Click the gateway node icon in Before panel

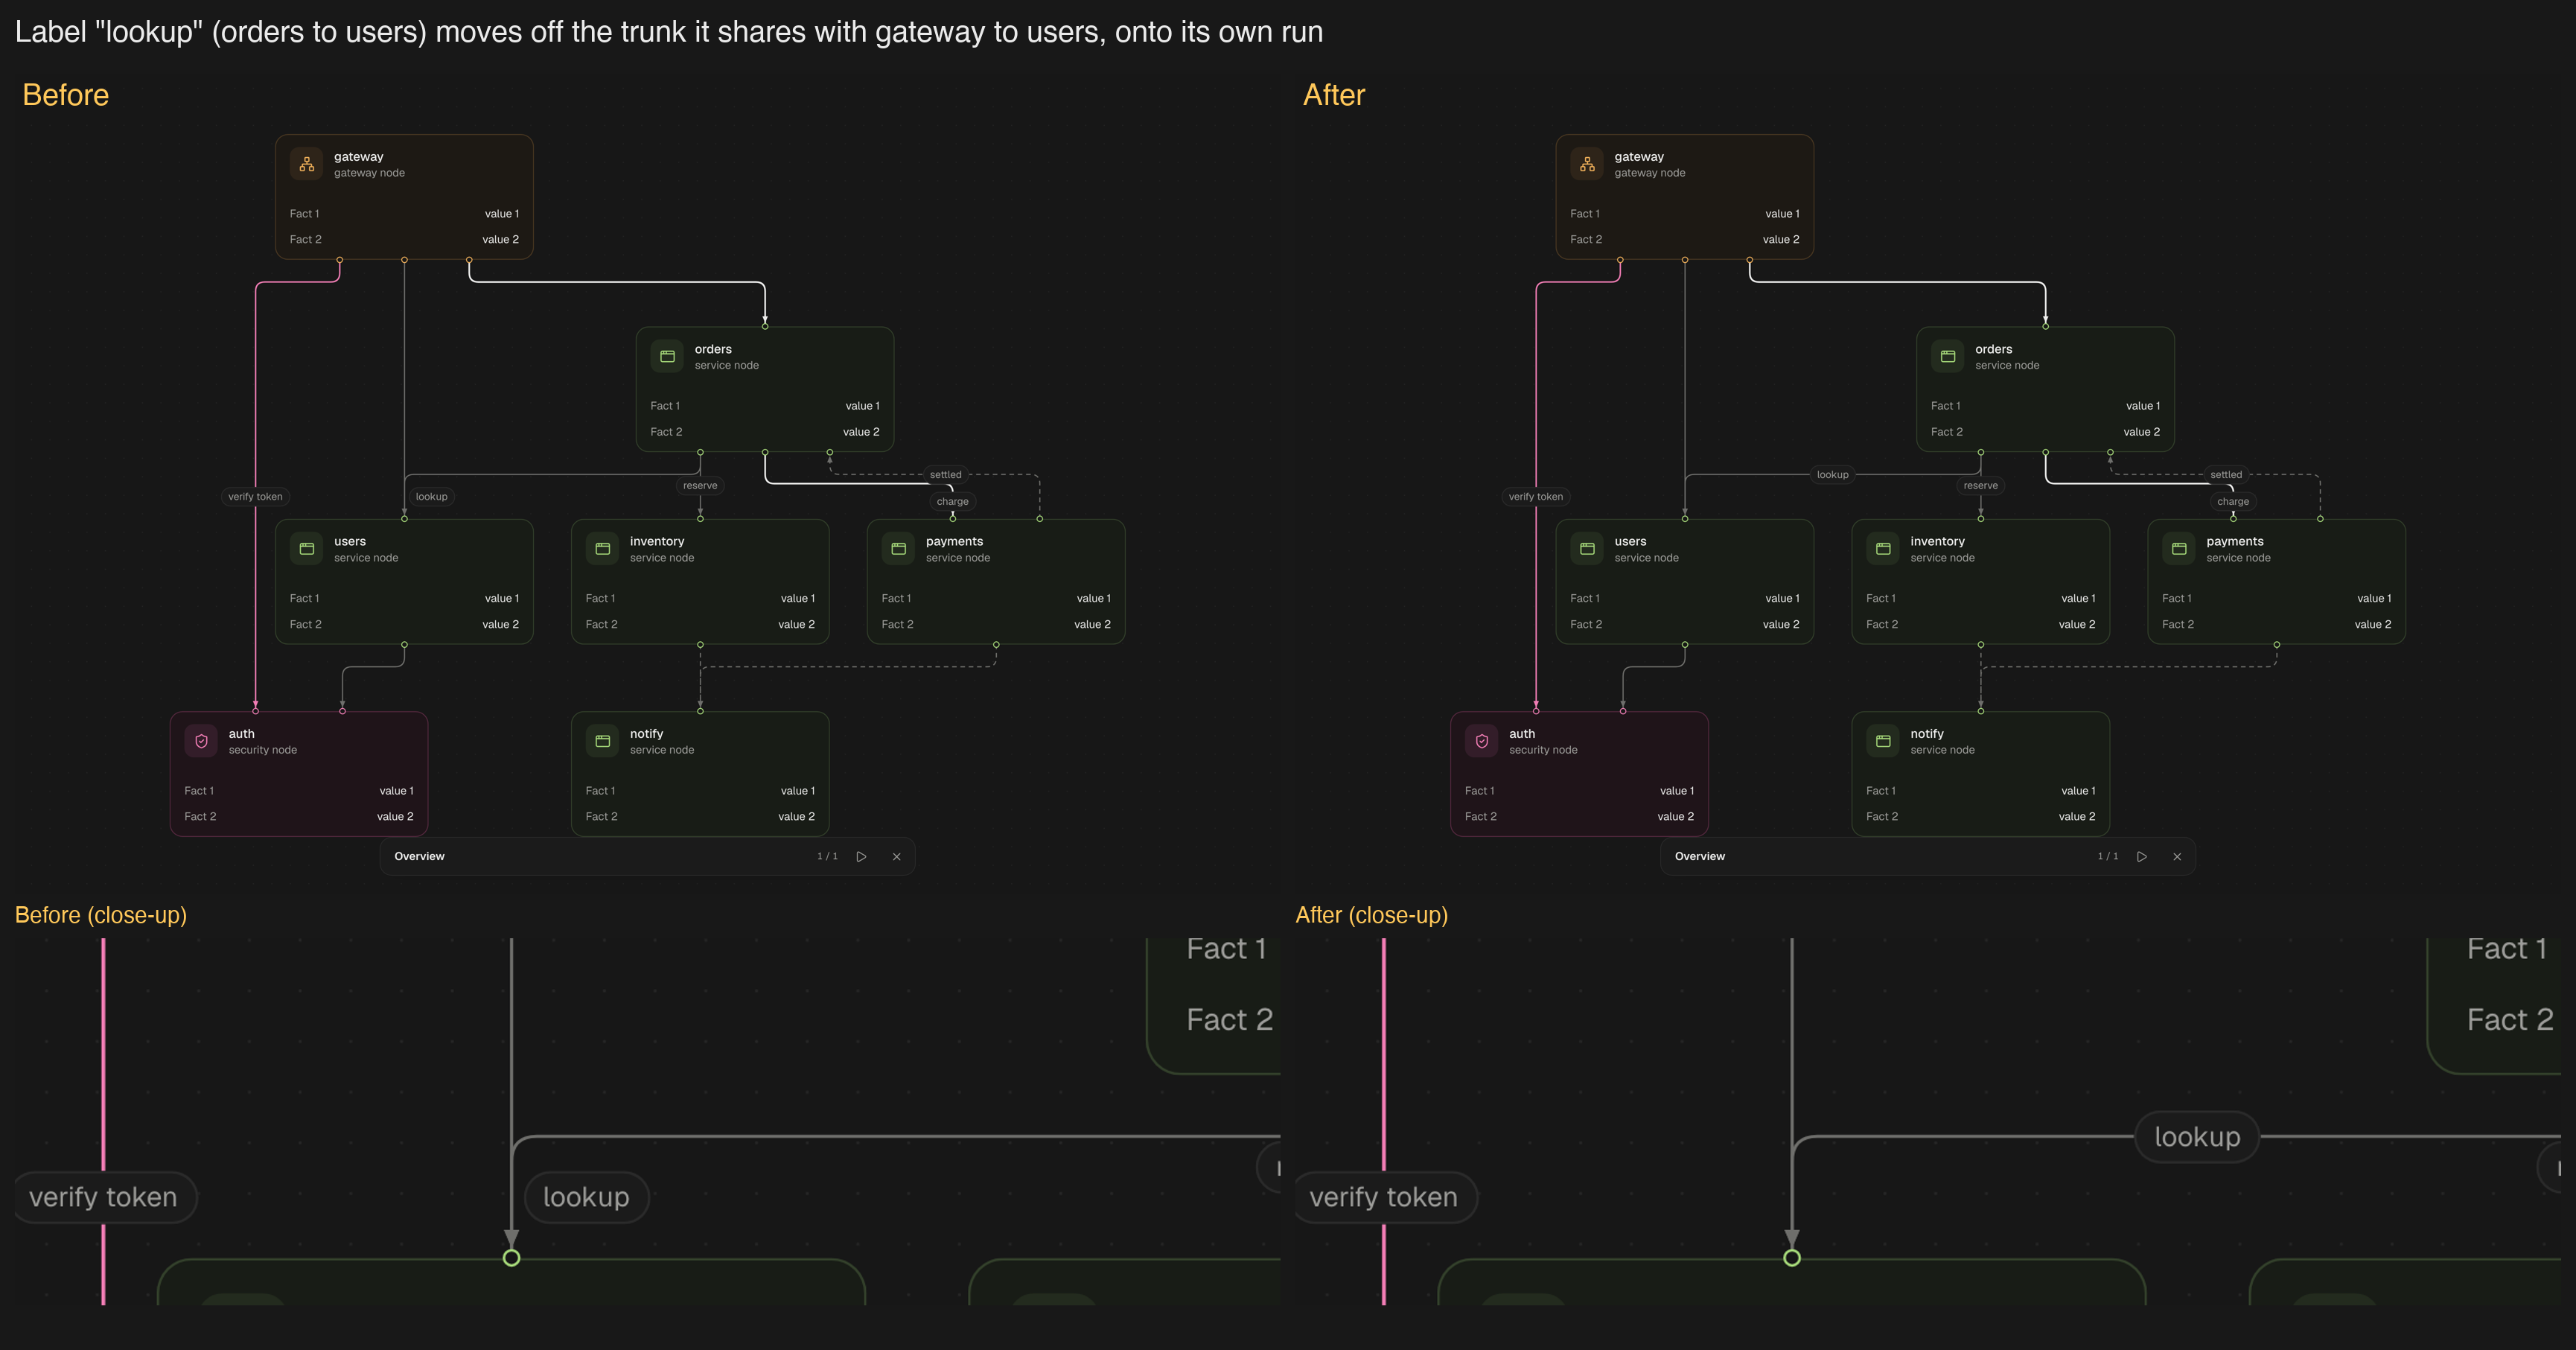point(307,164)
